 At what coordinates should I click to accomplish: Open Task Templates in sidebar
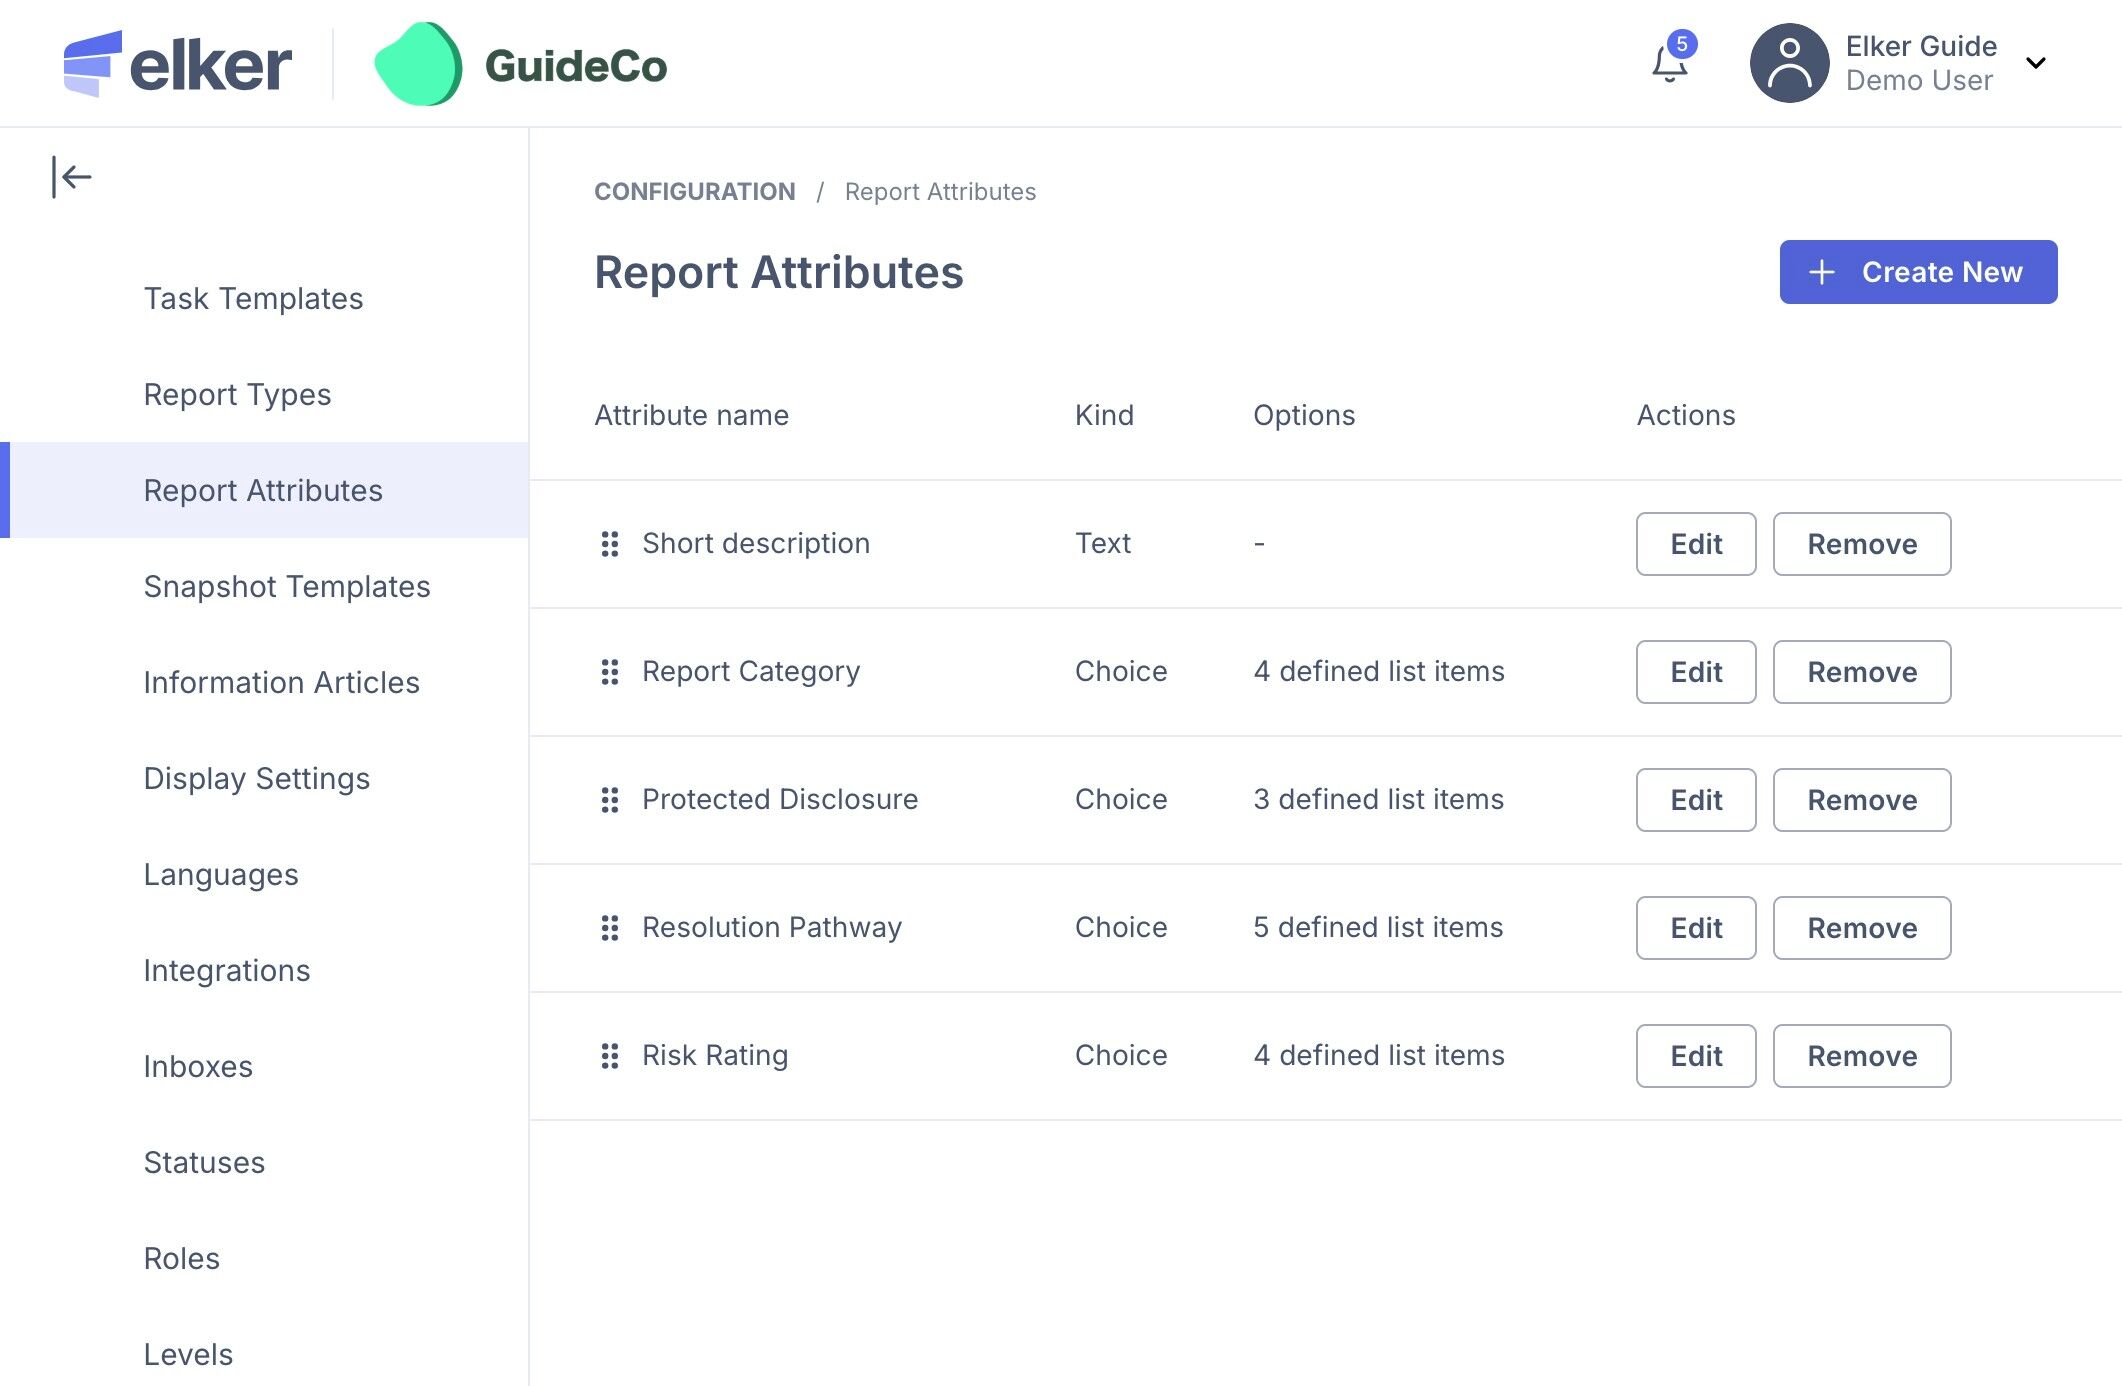pyautogui.click(x=253, y=298)
